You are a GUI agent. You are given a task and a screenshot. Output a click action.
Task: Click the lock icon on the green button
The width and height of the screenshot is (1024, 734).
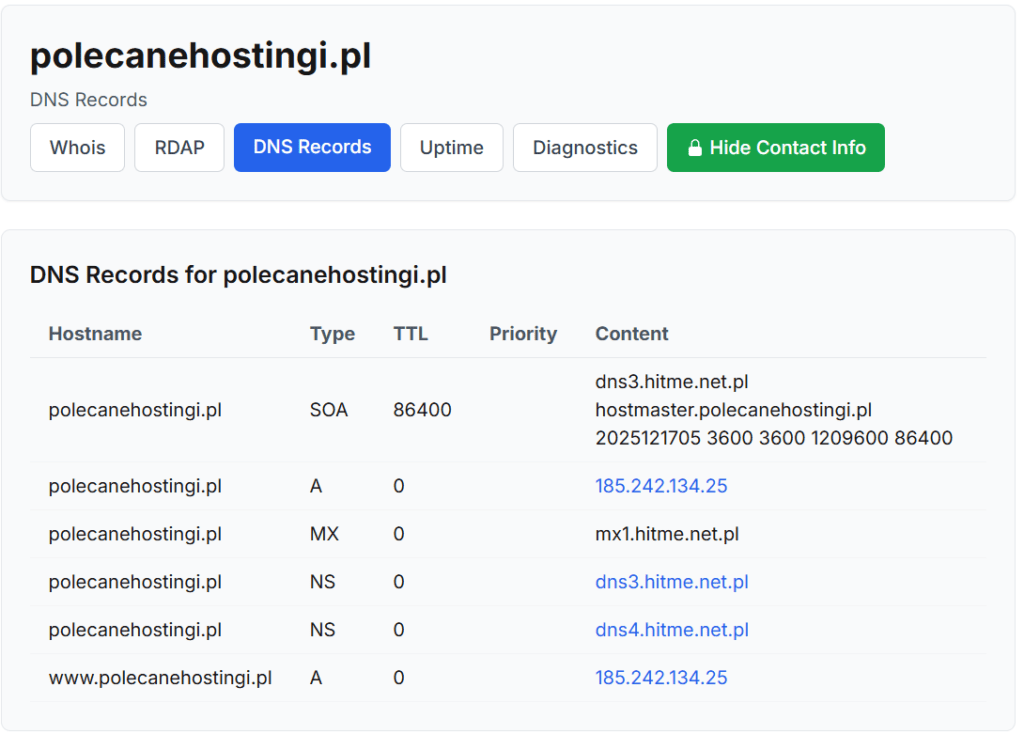point(695,147)
